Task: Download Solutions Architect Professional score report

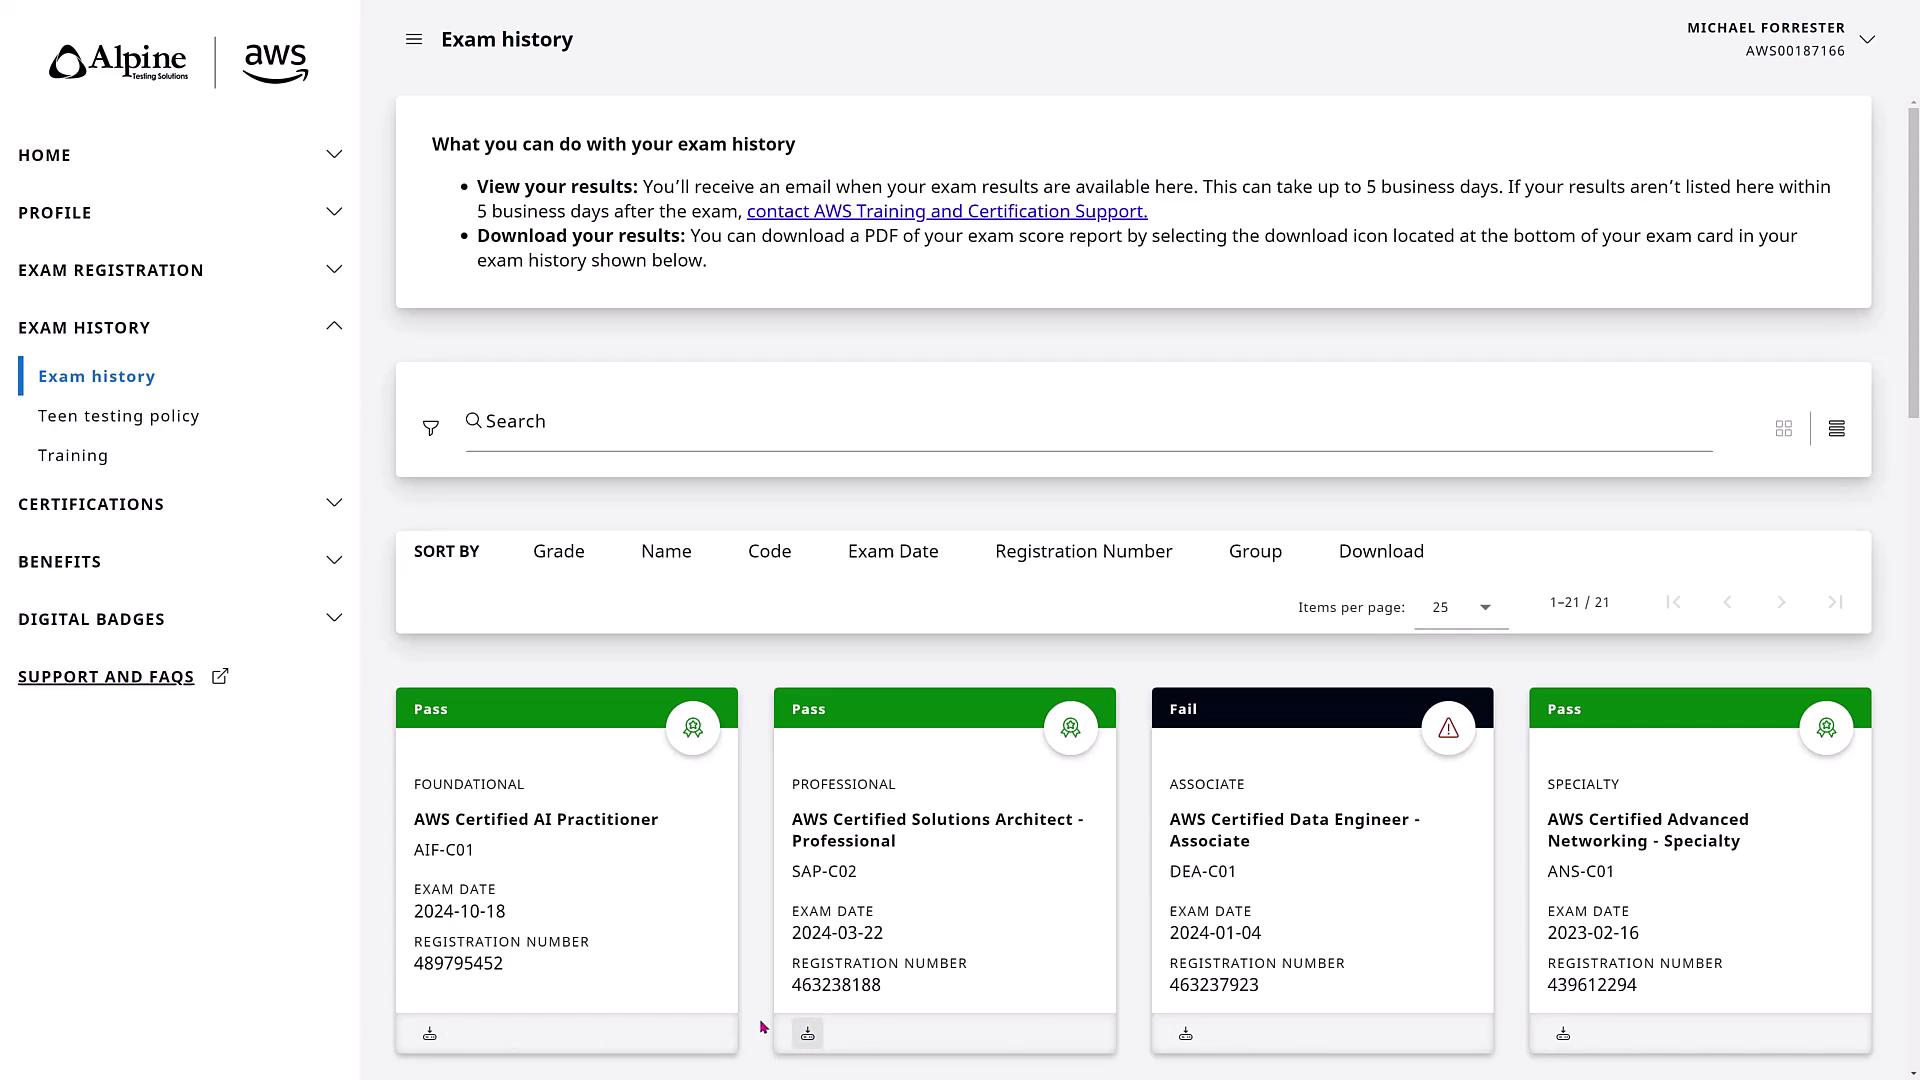Action: (x=808, y=1034)
